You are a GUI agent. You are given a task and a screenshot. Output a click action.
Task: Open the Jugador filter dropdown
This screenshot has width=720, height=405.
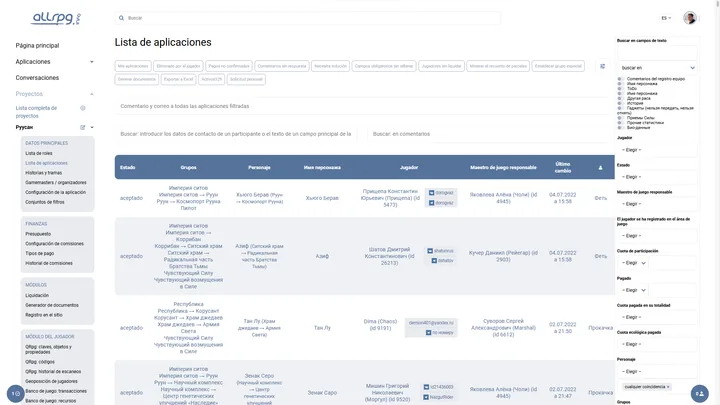coord(657,150)
